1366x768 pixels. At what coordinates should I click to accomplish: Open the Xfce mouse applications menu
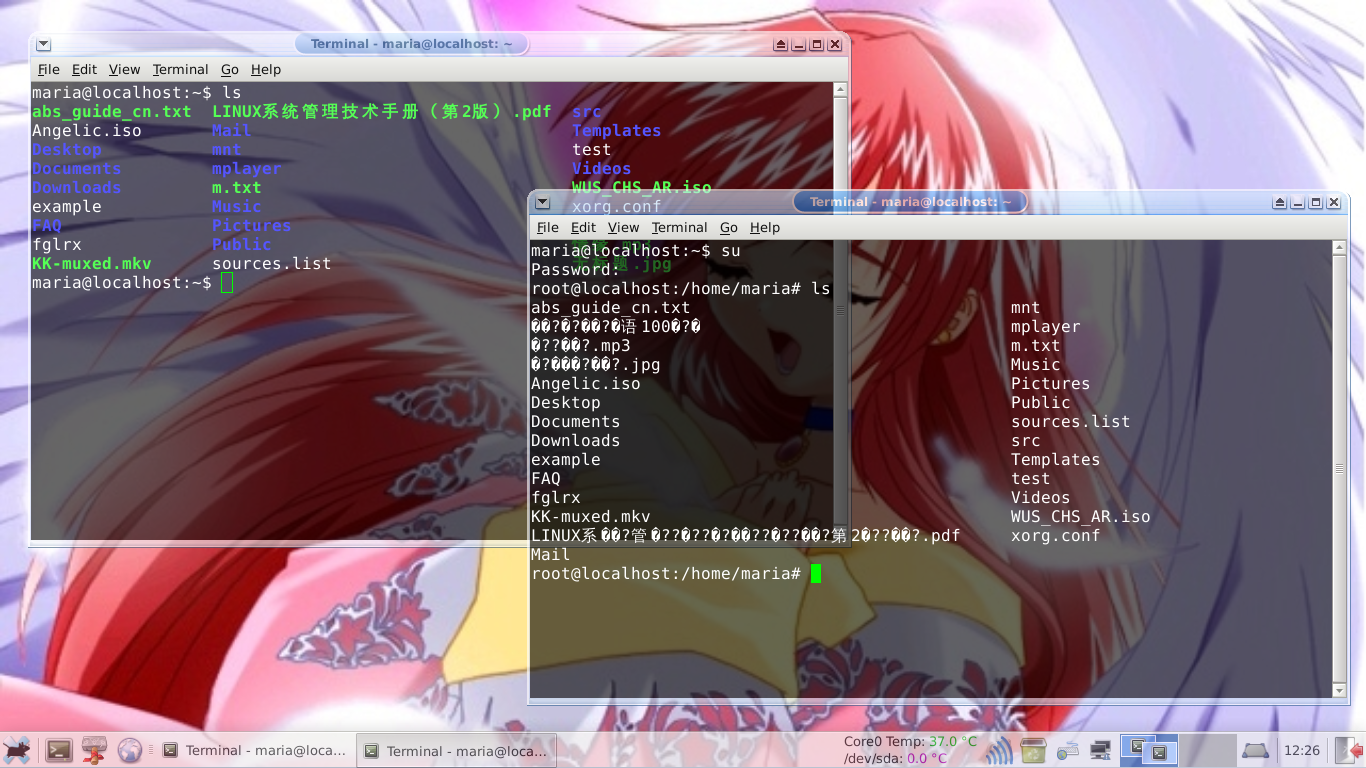pos(16,749)
